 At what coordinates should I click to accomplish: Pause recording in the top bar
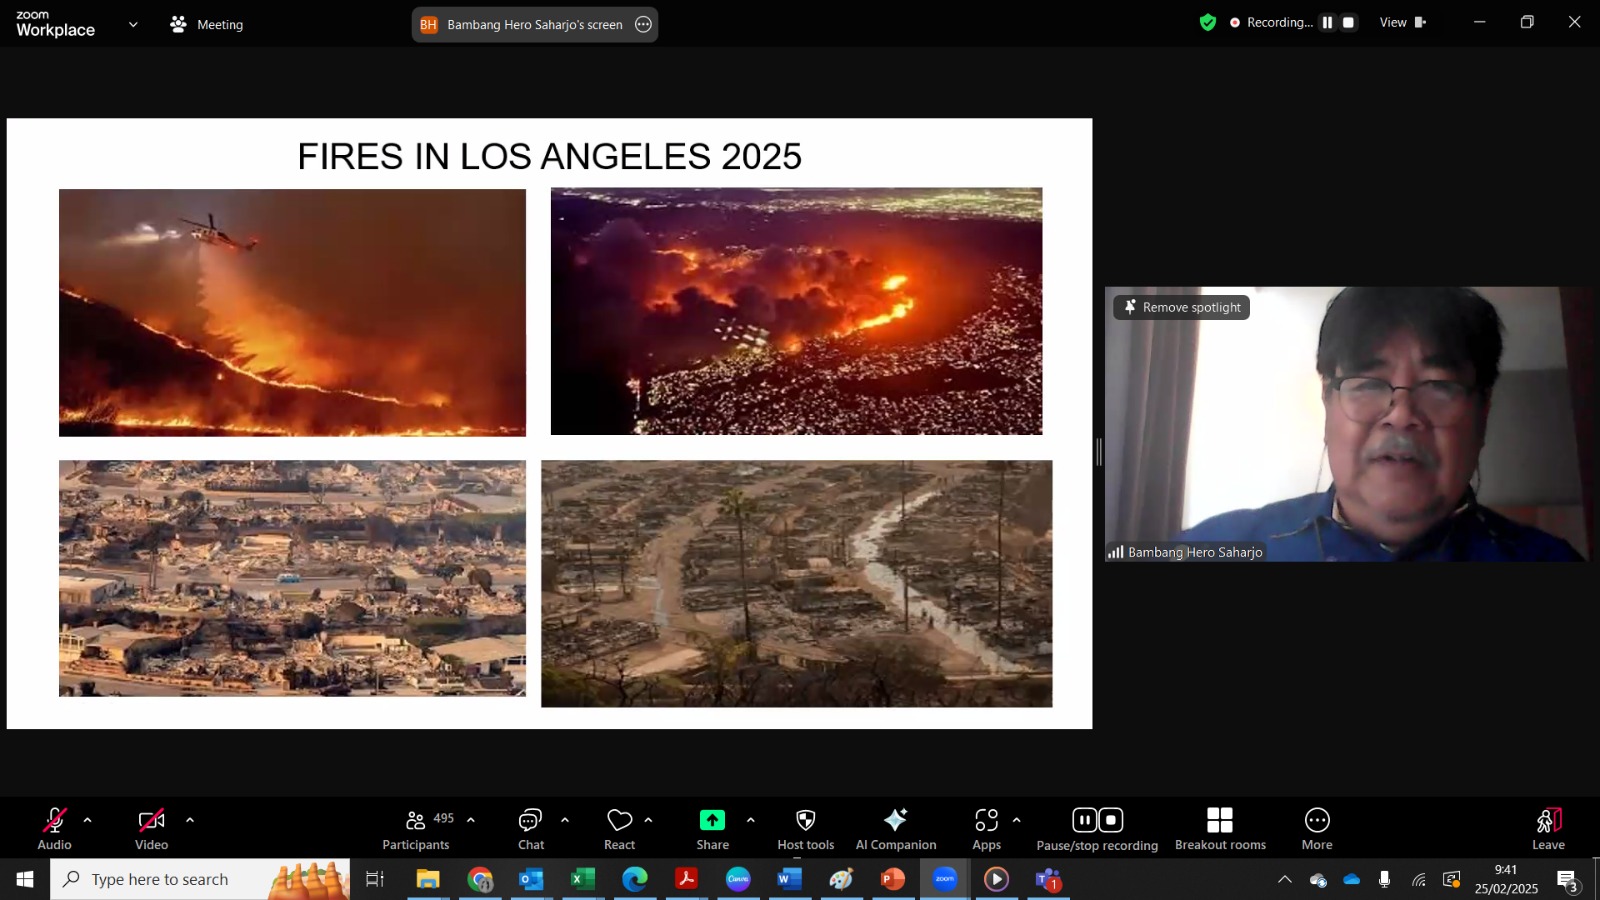tap(1327, 22)
